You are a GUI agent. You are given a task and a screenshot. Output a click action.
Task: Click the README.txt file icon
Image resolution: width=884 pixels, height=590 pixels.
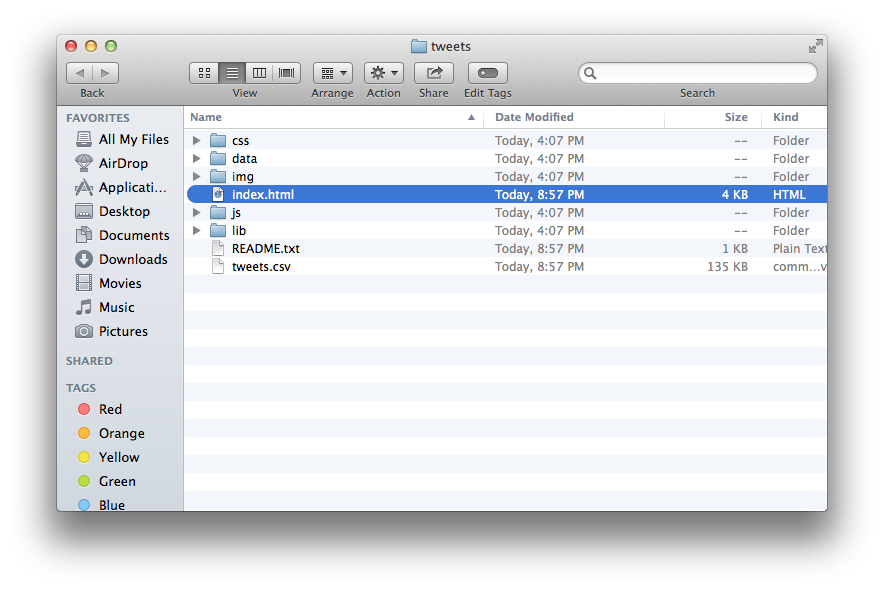tap(218, 249)
